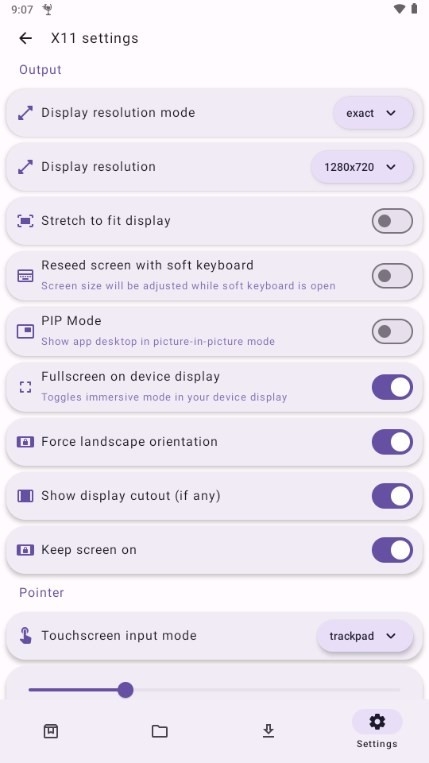The width and height of the screenshot is (429, 763).
Task: Click the Fullscreen on device display icon
Action: [x=25, y=387]
